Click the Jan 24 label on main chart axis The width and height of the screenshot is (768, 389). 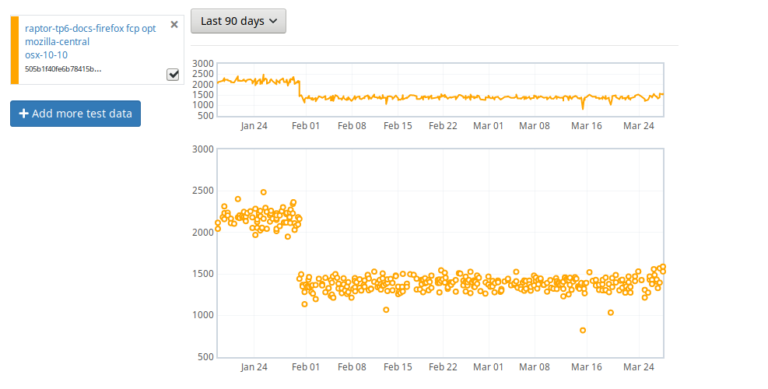coord(254,367)
